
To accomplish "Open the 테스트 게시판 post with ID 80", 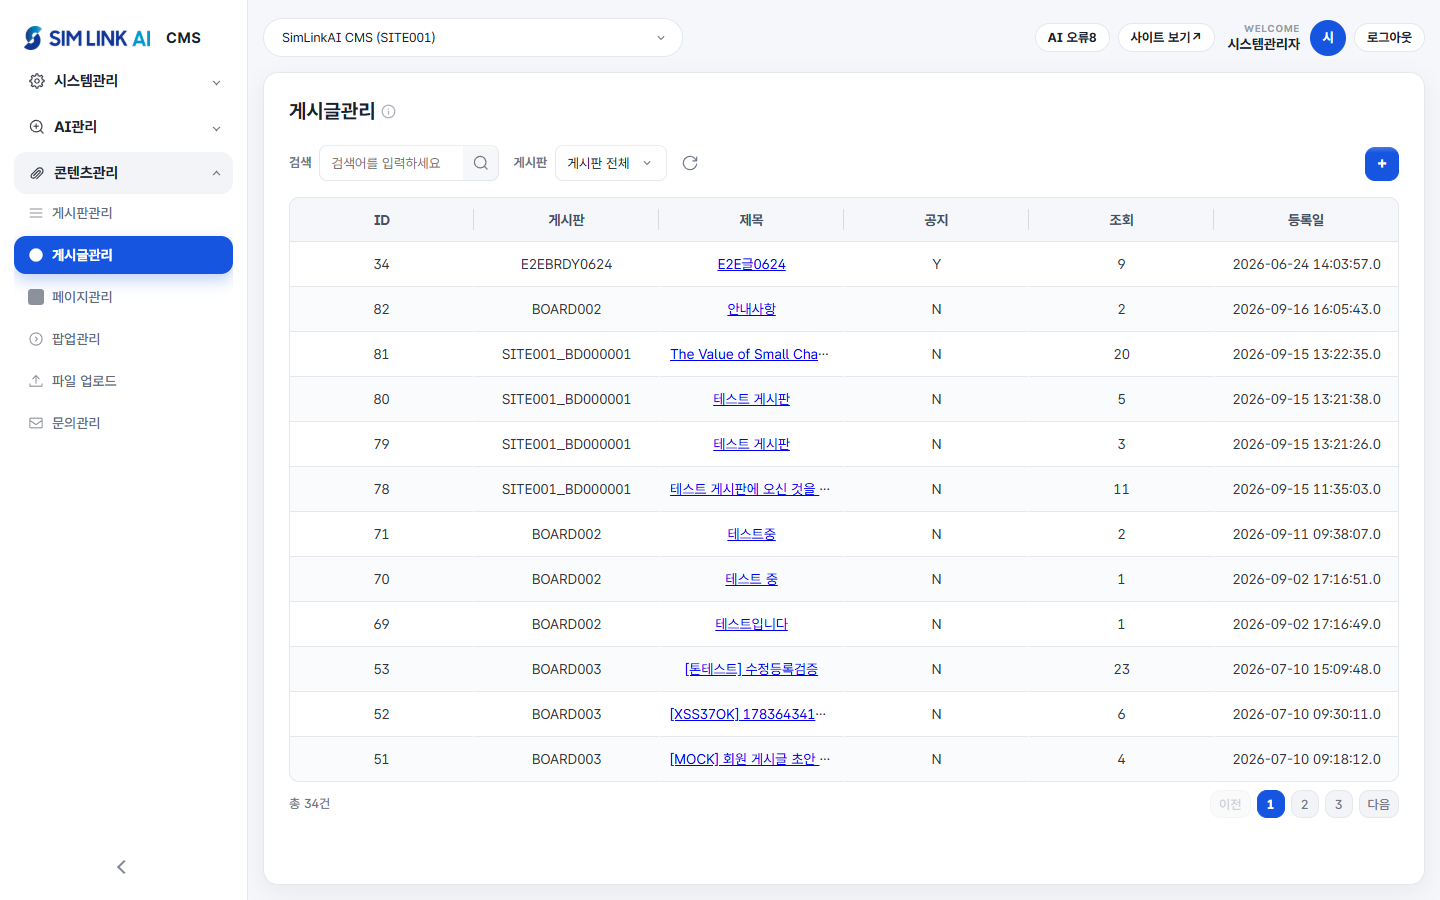I will point(751,399).
